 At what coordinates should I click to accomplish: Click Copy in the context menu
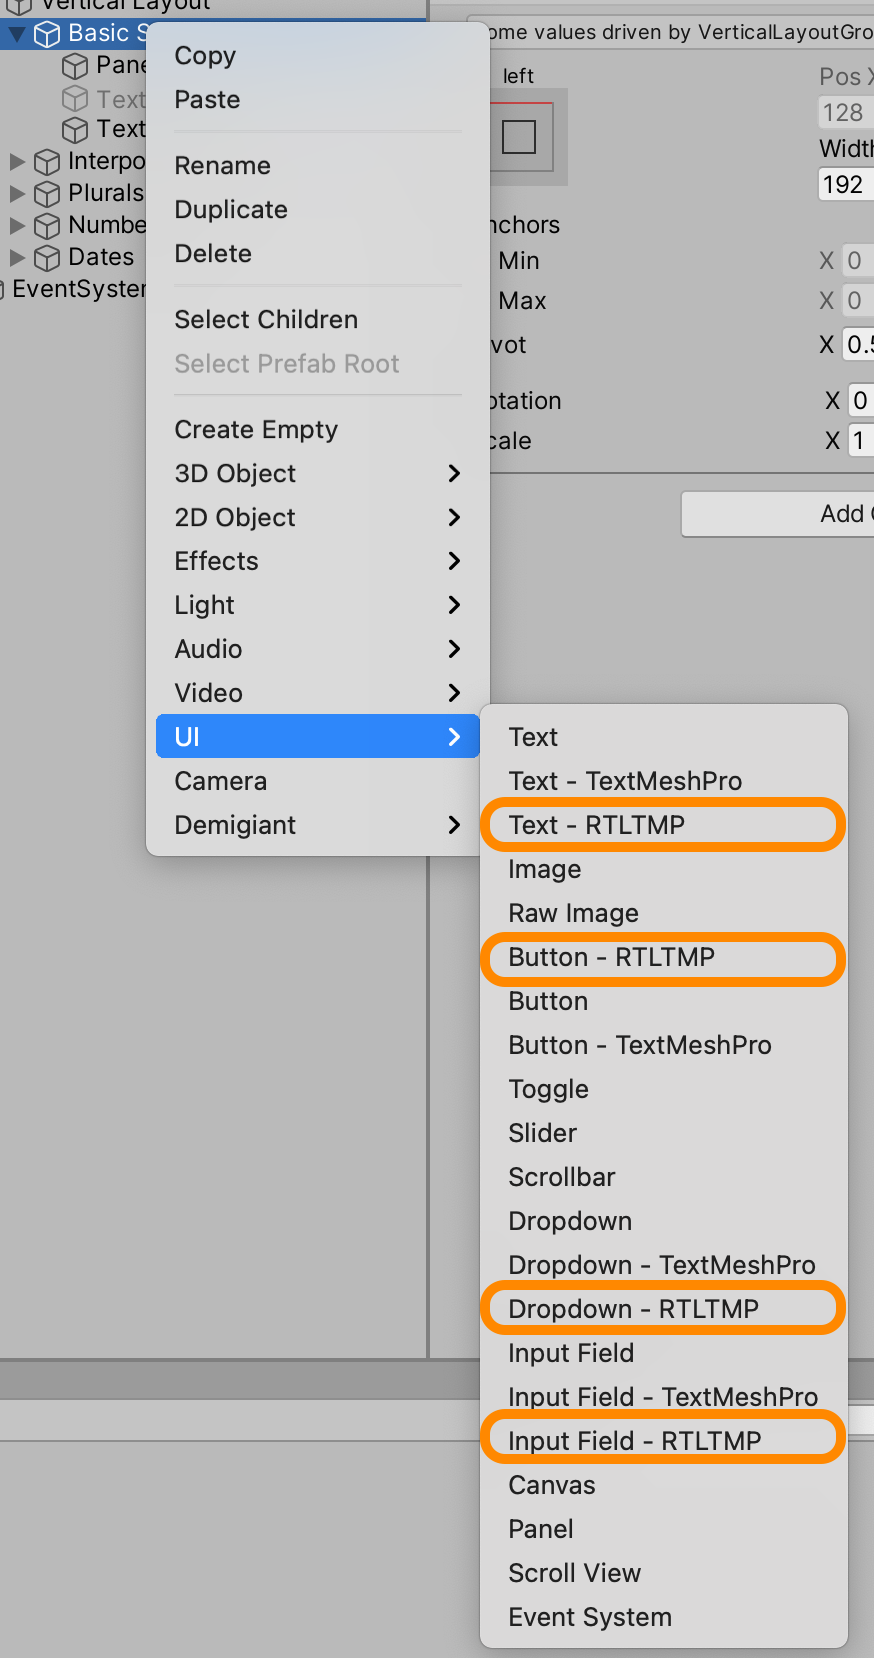[x=204, y=56]
